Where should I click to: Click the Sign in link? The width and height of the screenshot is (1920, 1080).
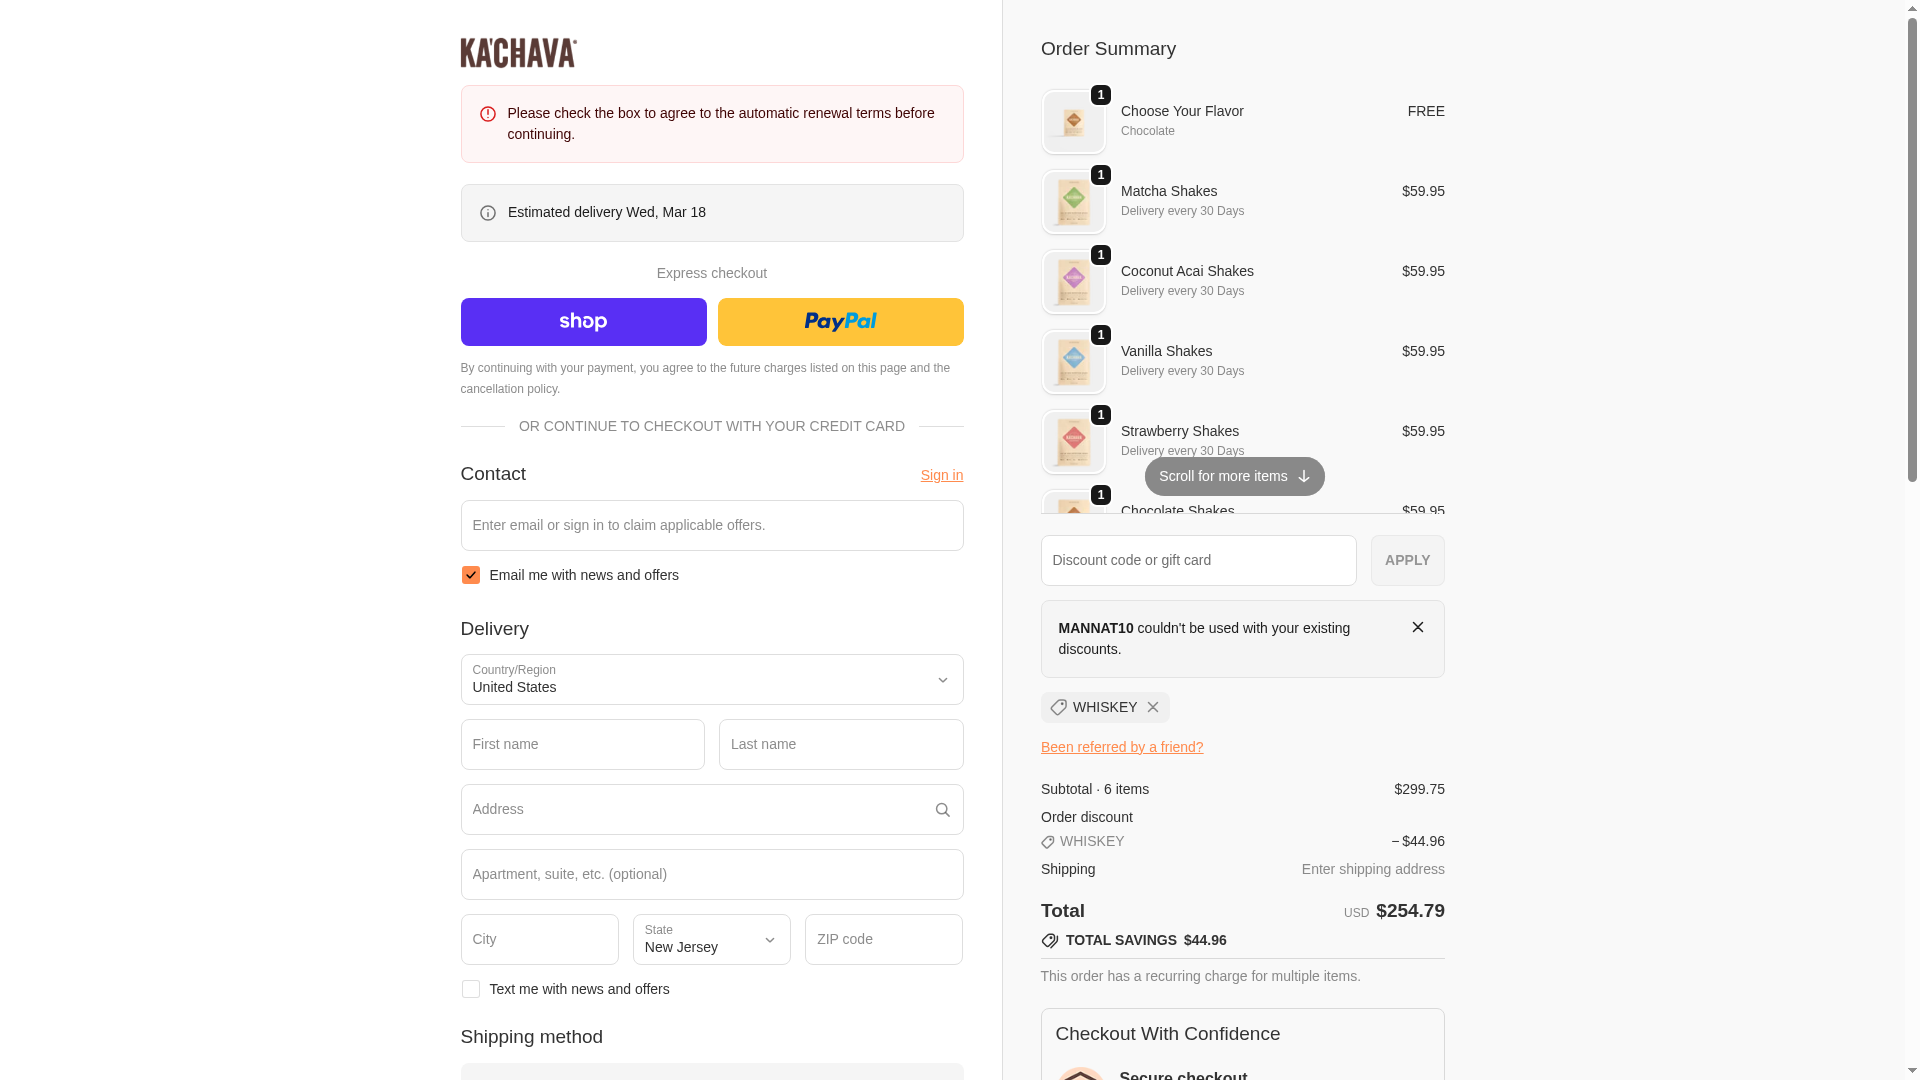[941, 475]
